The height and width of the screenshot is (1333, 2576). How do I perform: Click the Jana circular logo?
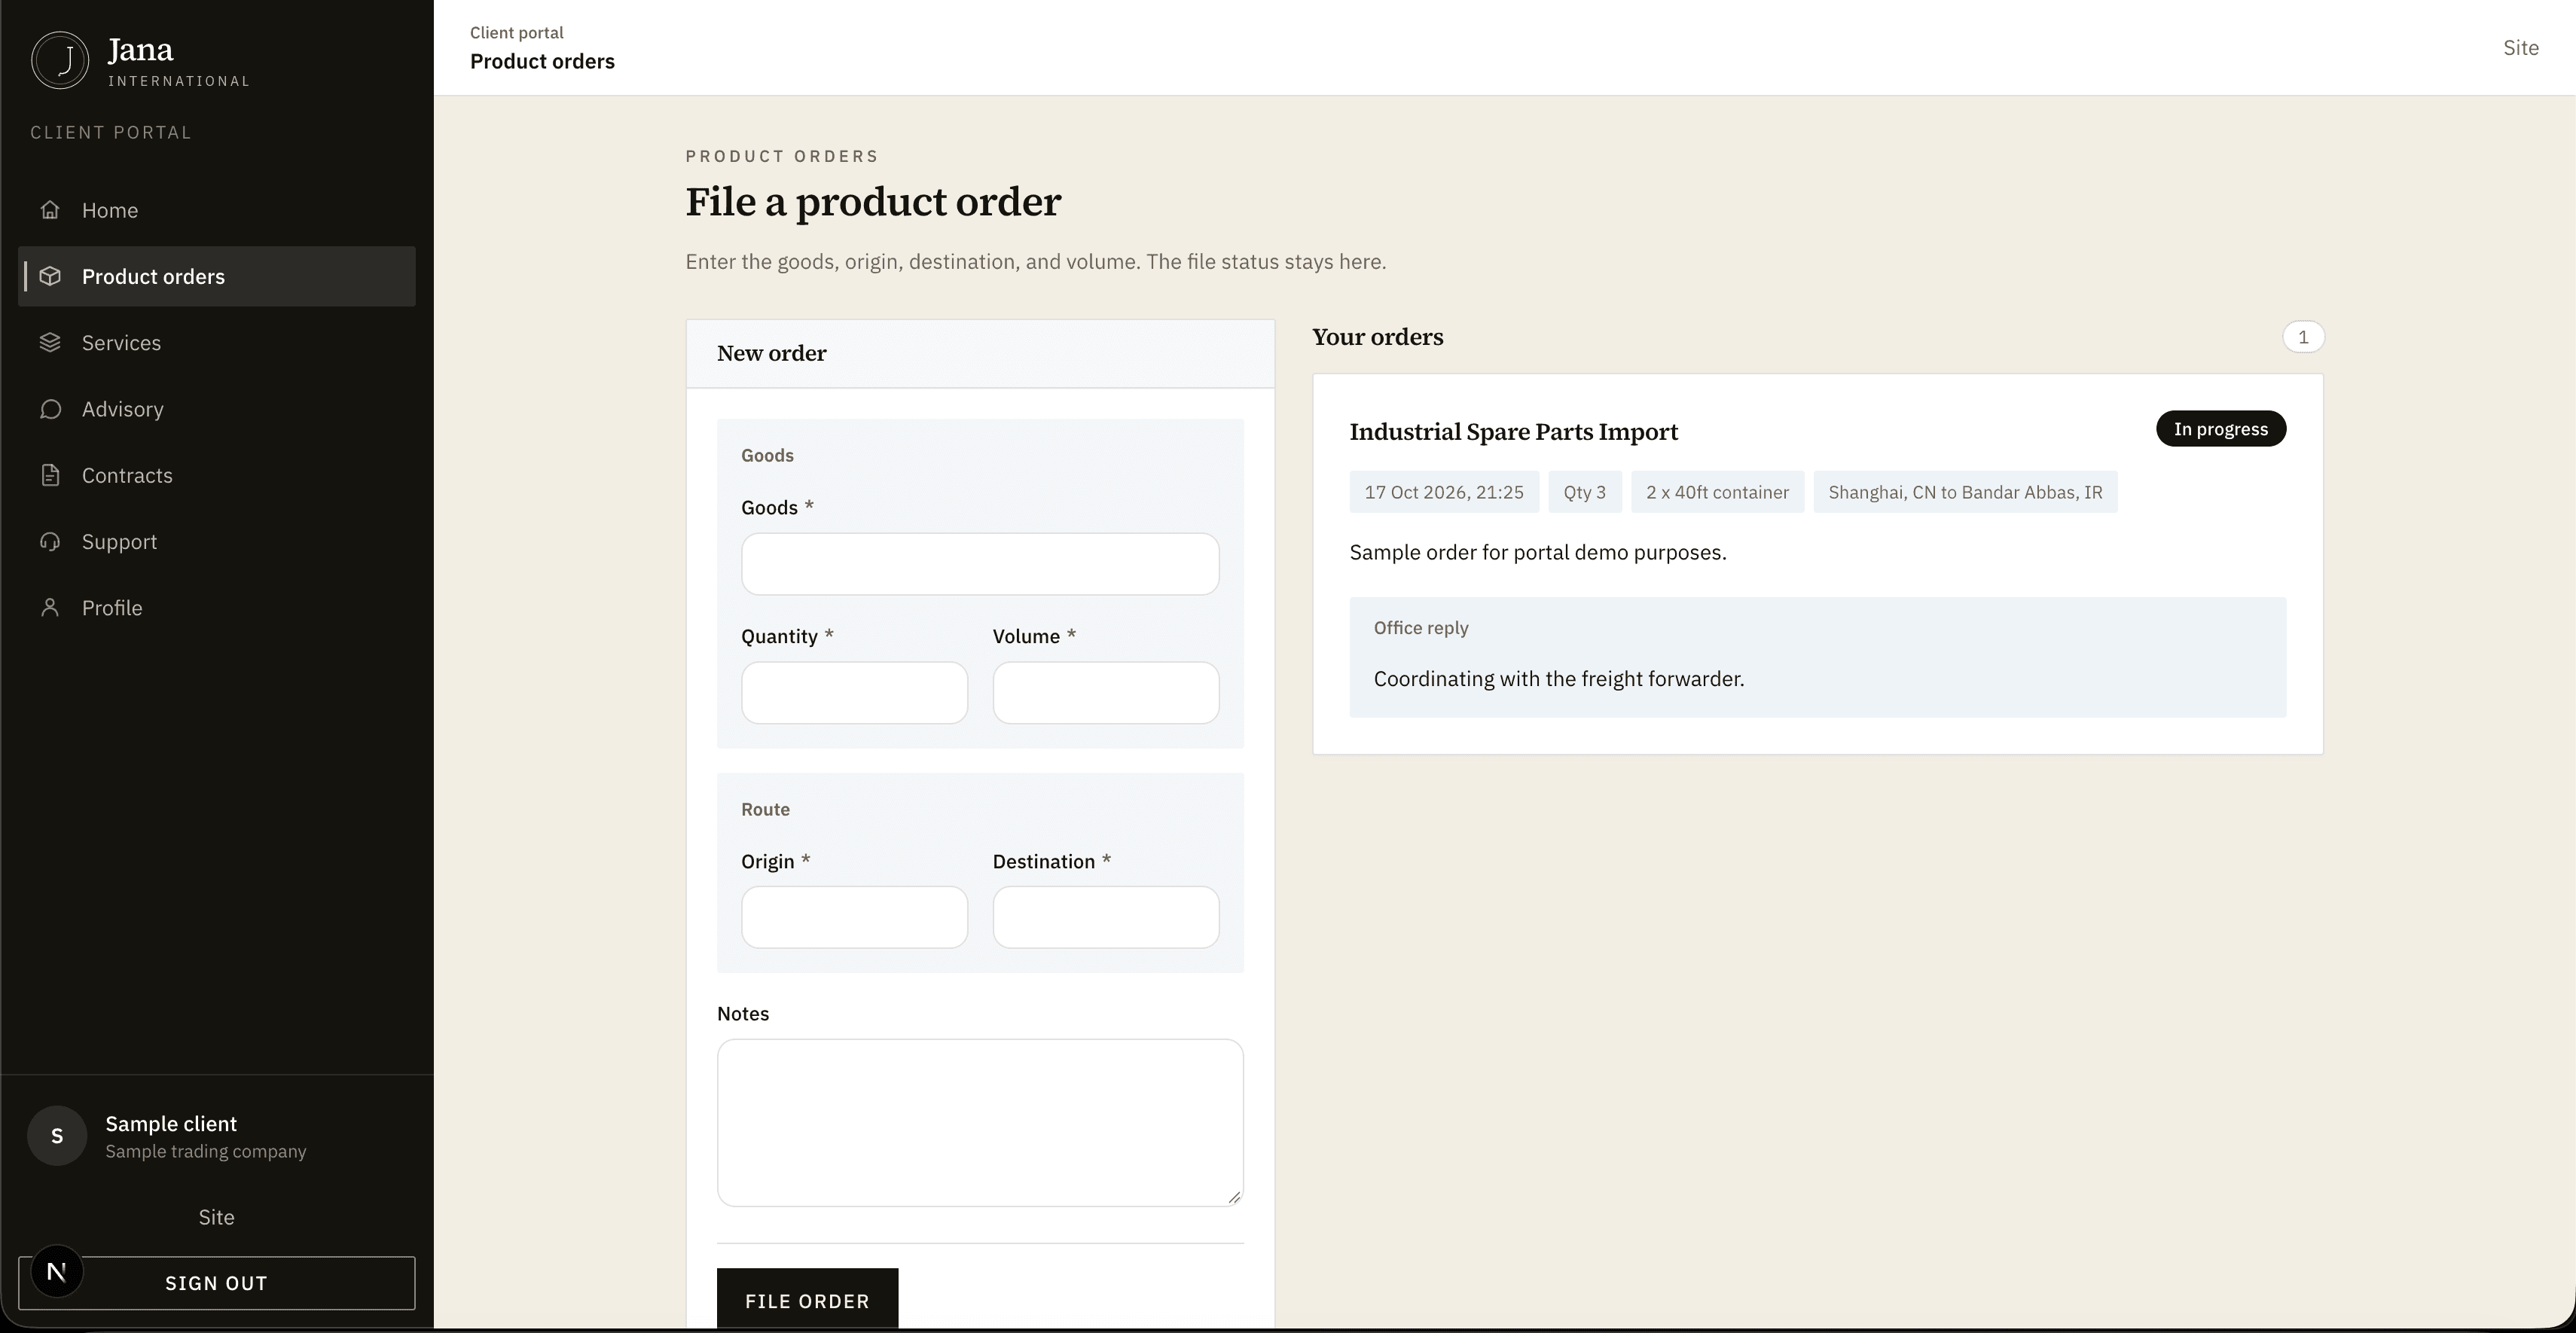click(x=60, y=60)
